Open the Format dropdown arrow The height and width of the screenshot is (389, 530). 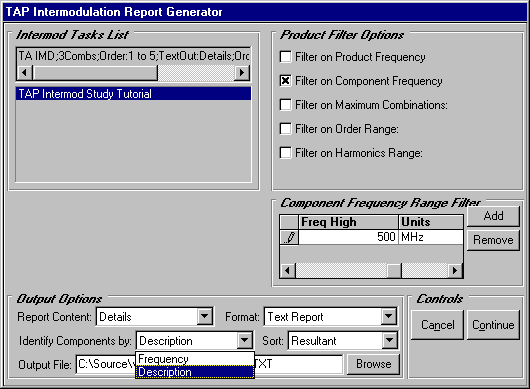click(x=389, y=317)
